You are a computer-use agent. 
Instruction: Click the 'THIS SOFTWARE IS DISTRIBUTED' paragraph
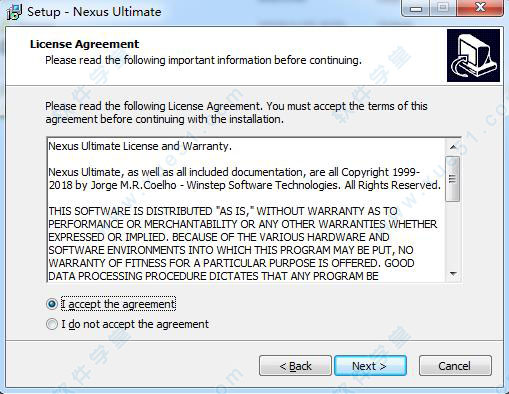[x=243, y=244]
